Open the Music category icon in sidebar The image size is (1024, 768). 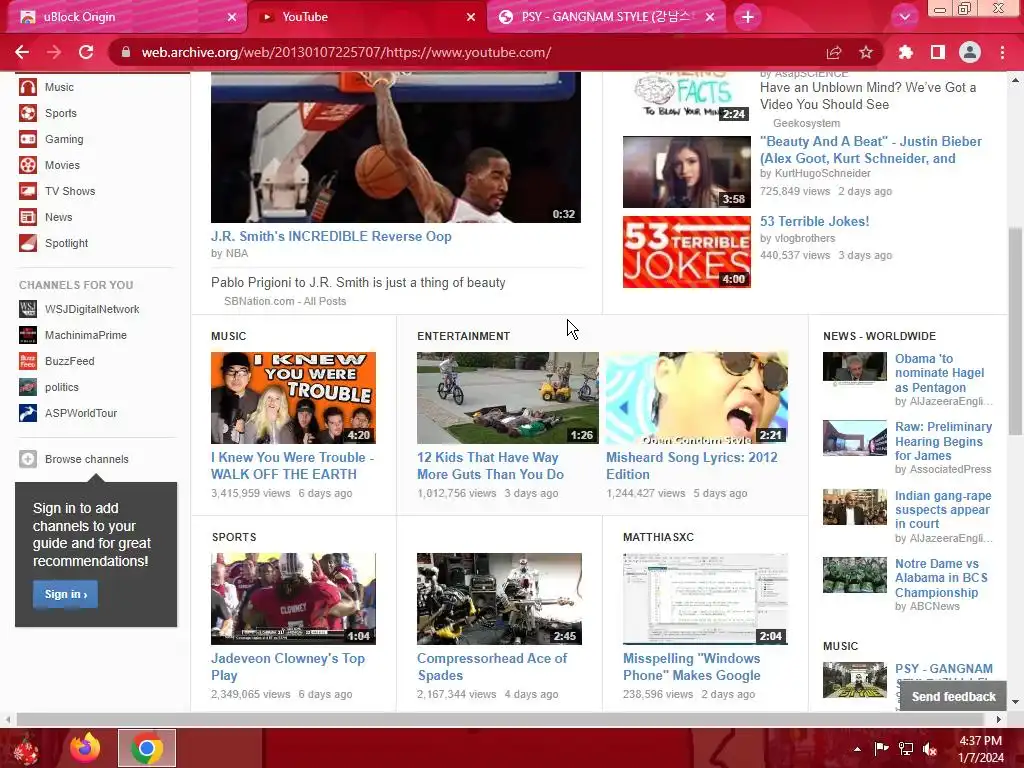(x=27, y=87)
